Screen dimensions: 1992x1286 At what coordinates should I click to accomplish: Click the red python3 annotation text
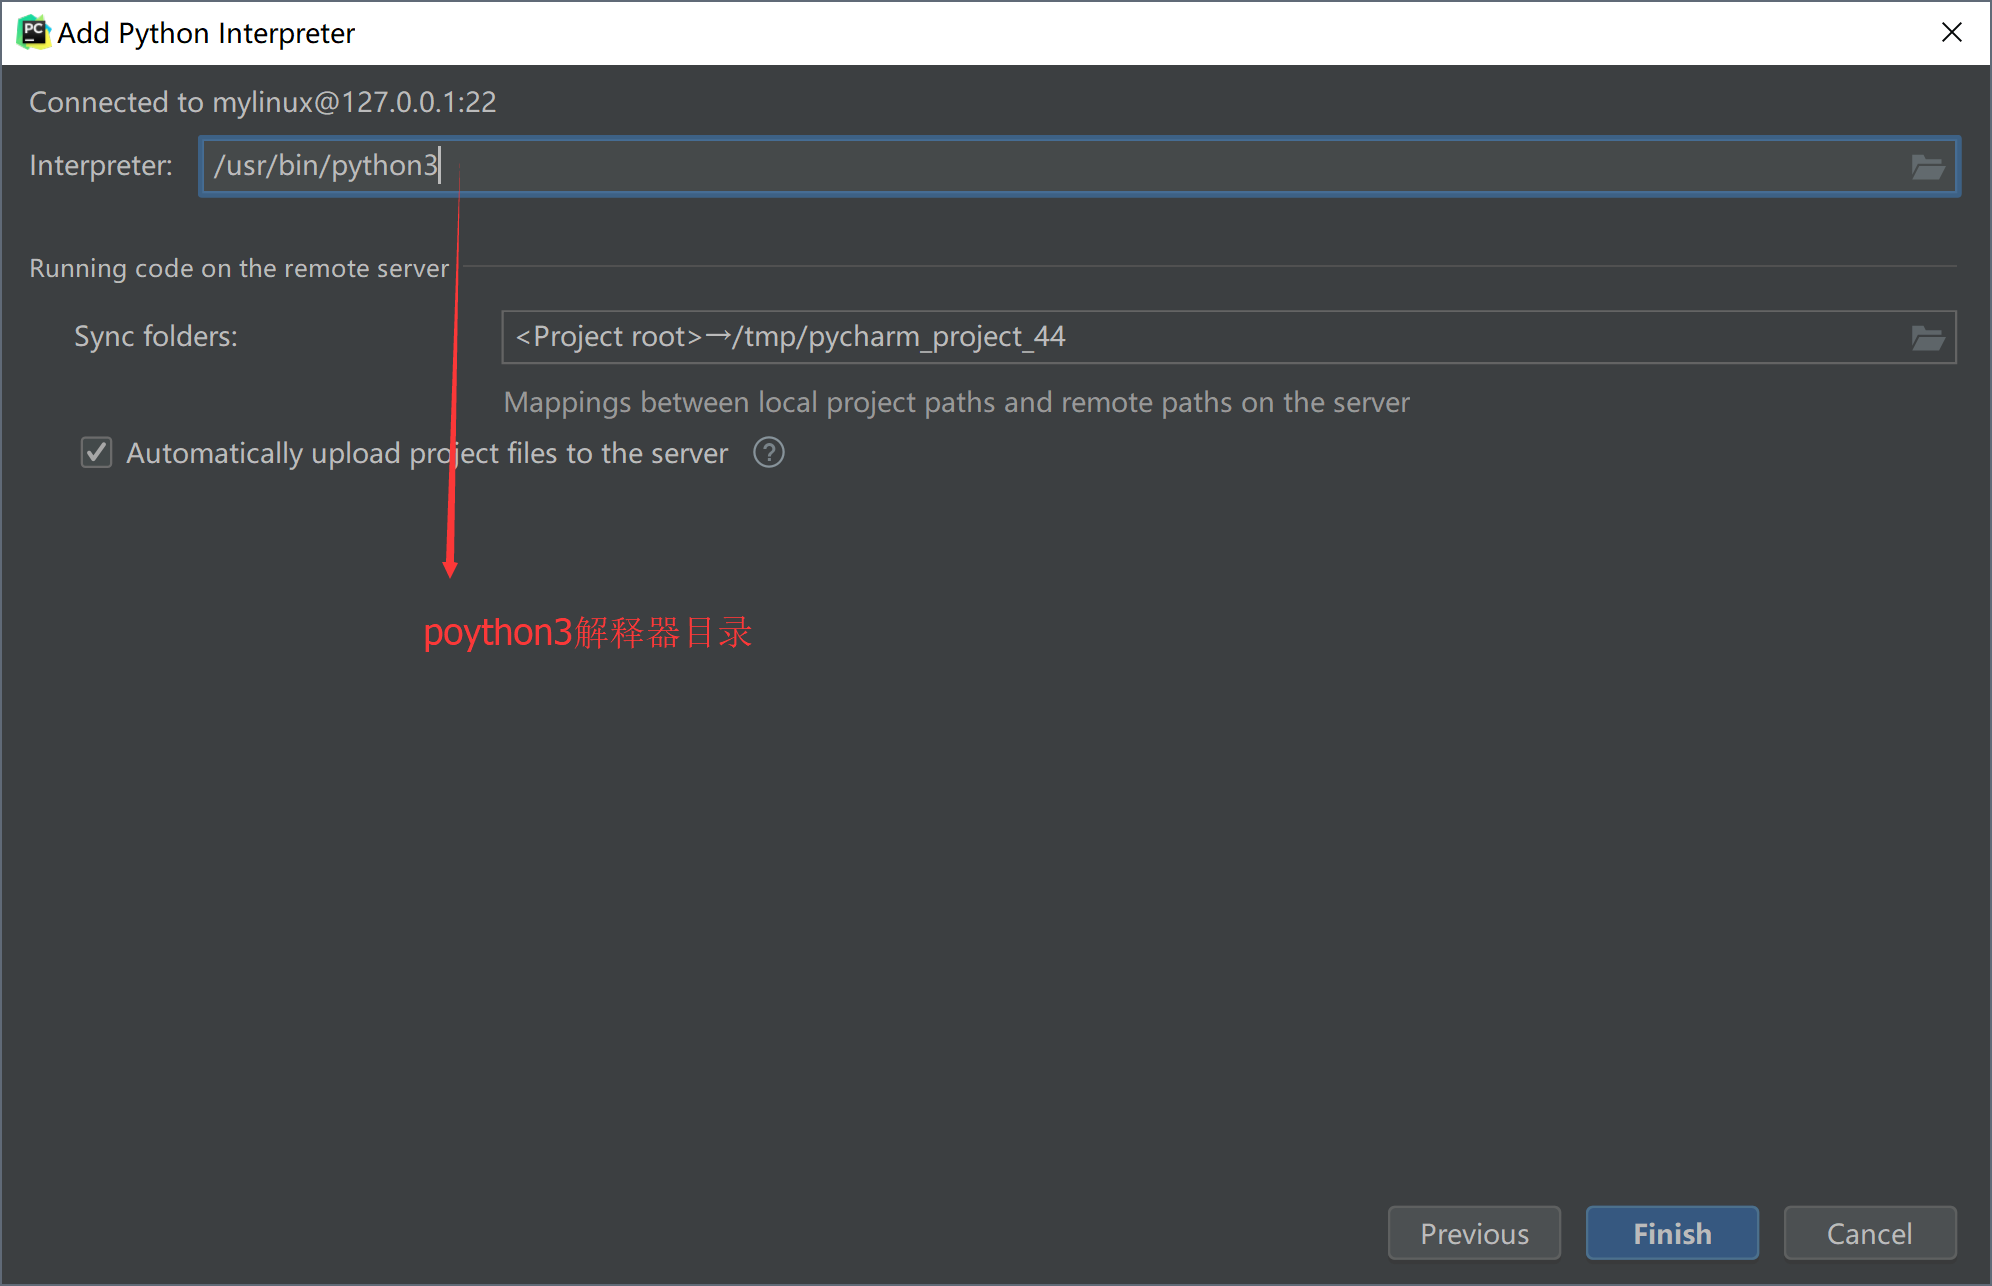(x=587, y=632)
